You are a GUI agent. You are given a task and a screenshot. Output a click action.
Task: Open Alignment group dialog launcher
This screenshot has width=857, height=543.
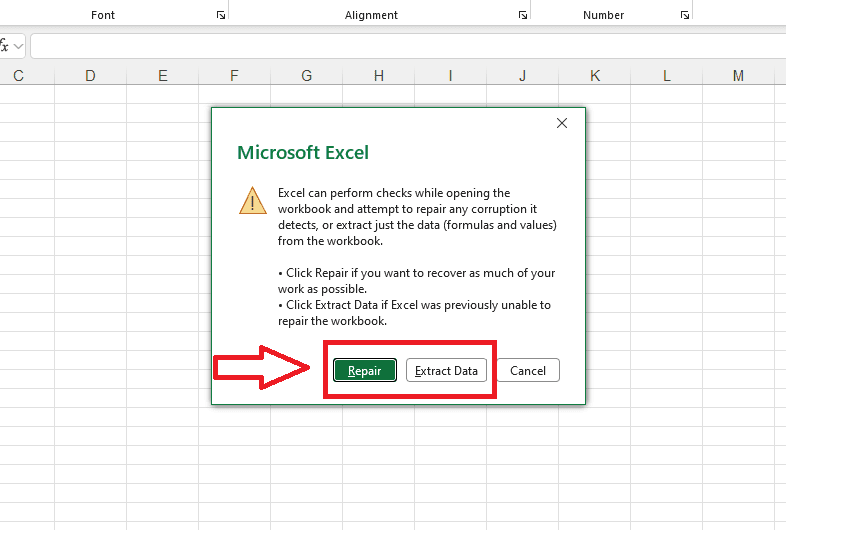(523, 15)
